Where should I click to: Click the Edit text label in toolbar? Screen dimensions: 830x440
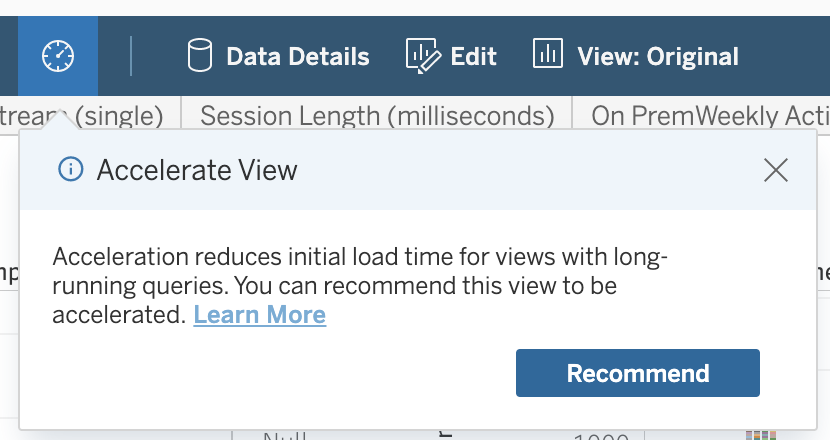coord(474,57)
